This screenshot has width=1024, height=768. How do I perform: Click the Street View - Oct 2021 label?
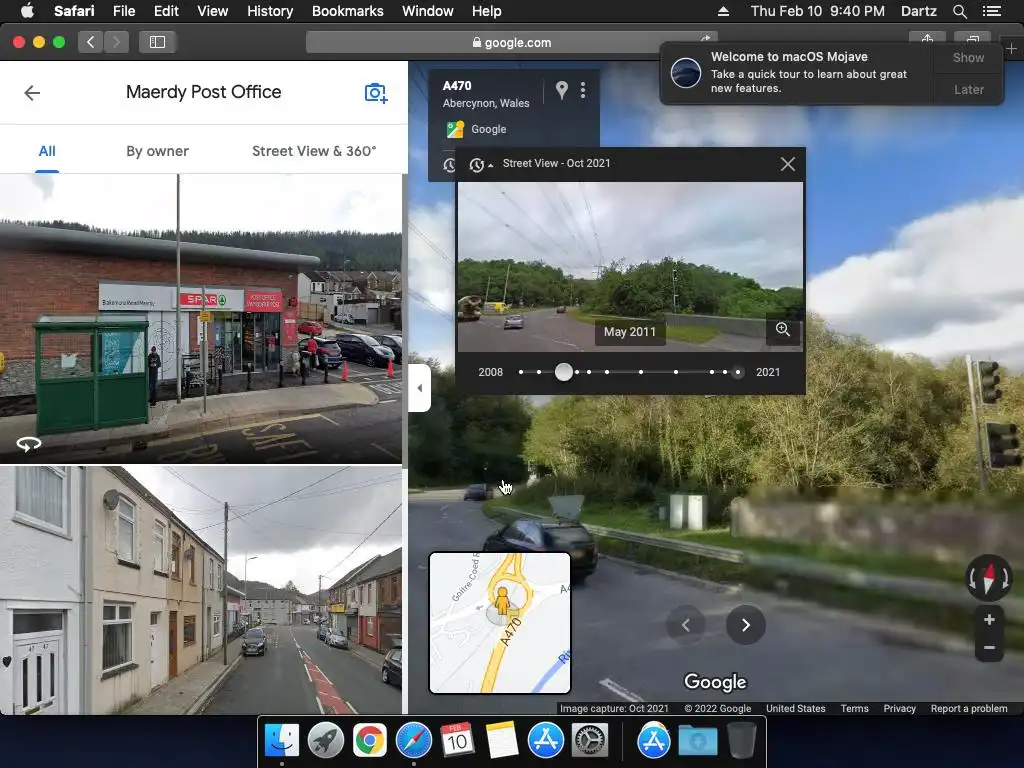(556, 163)
